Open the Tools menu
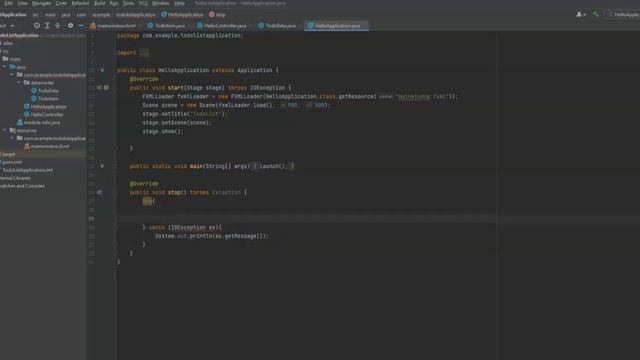Viewport: 640px width, 360px height. pyautogui.click(x=128, y=3)
